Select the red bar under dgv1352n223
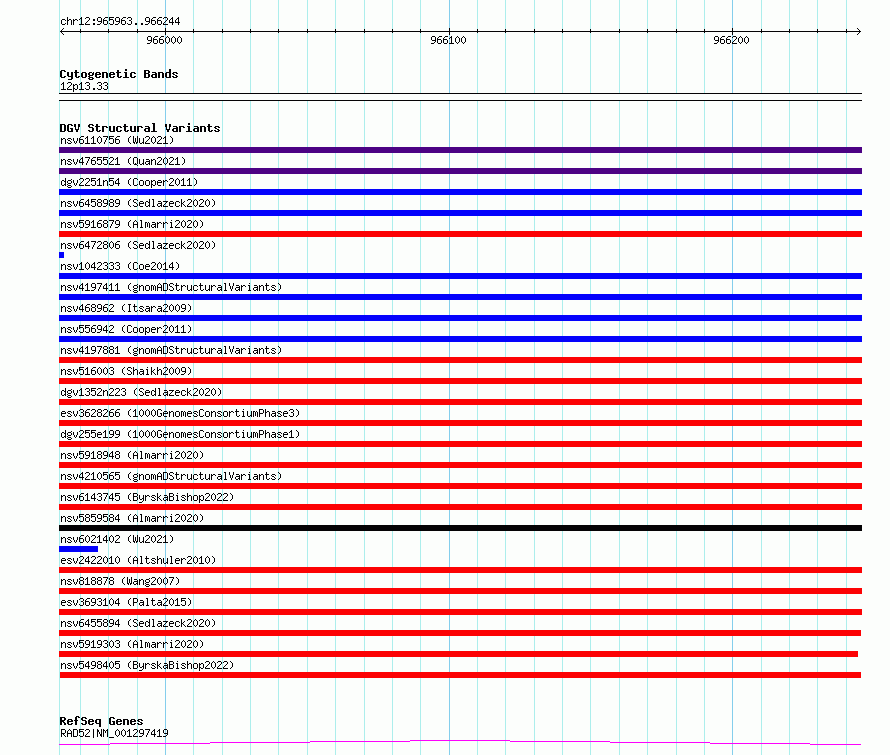This screenshot has width=890, height=755. [460, 402]
